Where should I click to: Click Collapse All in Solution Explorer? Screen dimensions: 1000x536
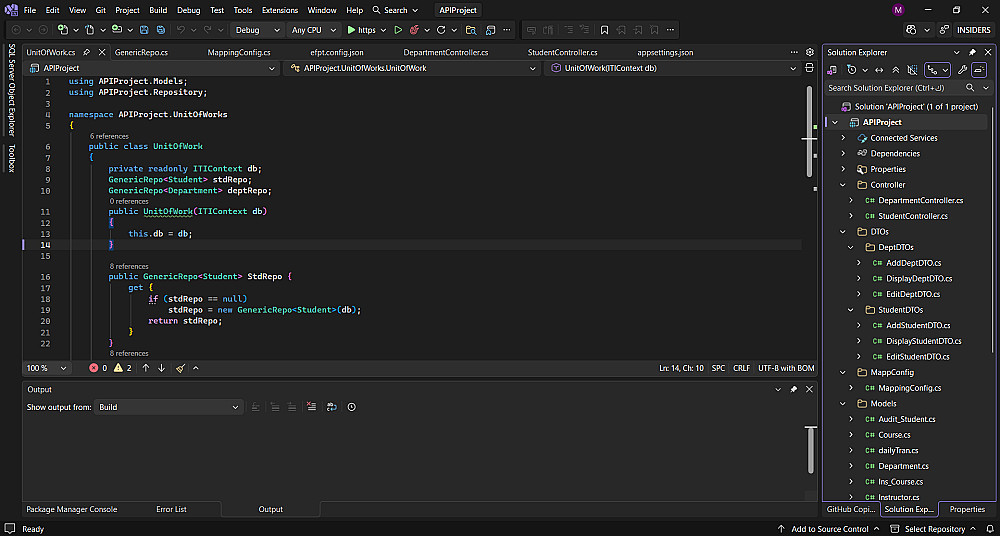tap(895, 70)
